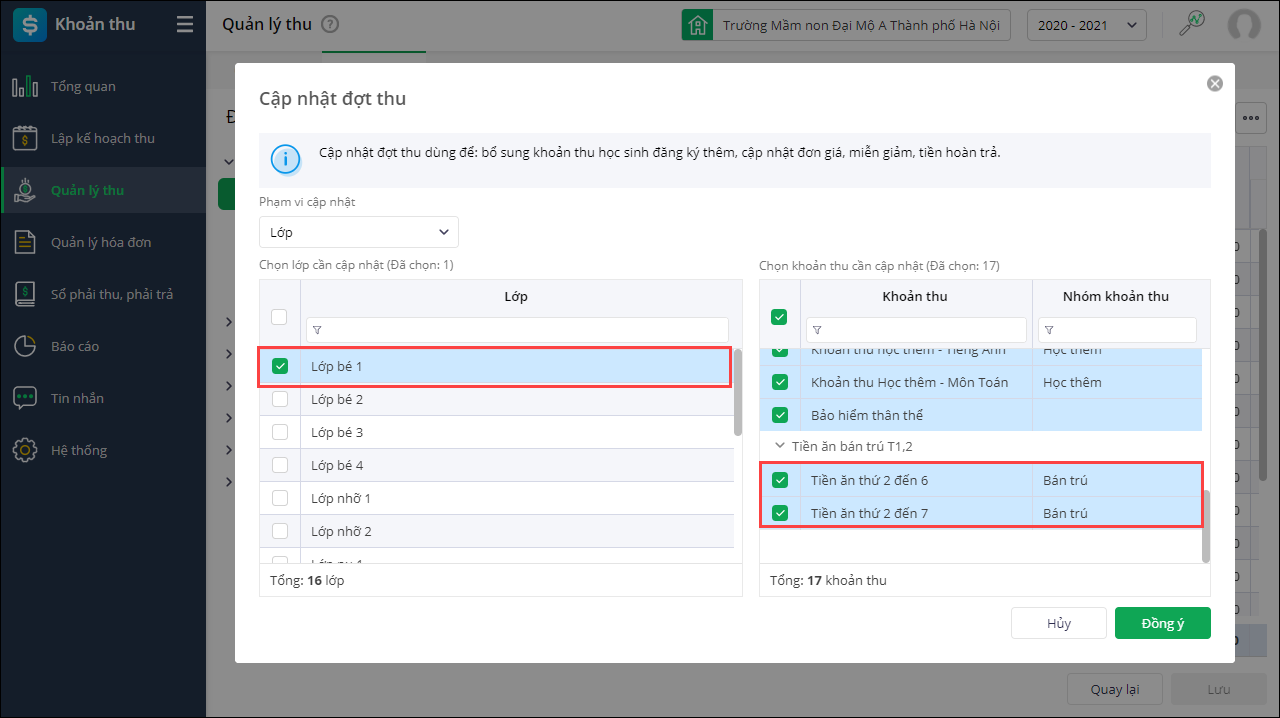Uncheck Tiền ăn thứ 2 đến 6 checkbox
1280x718 pixels.
point(780,480)
